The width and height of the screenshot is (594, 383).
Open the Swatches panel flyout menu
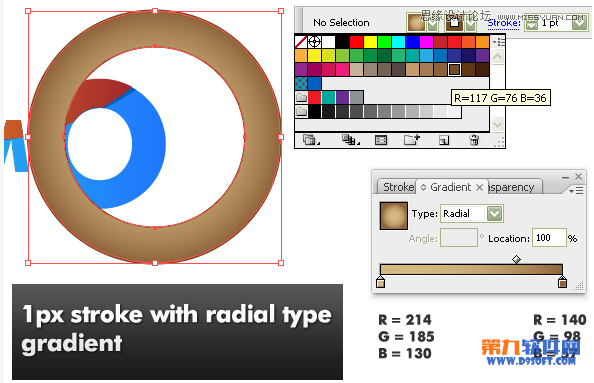coord(499,42)
